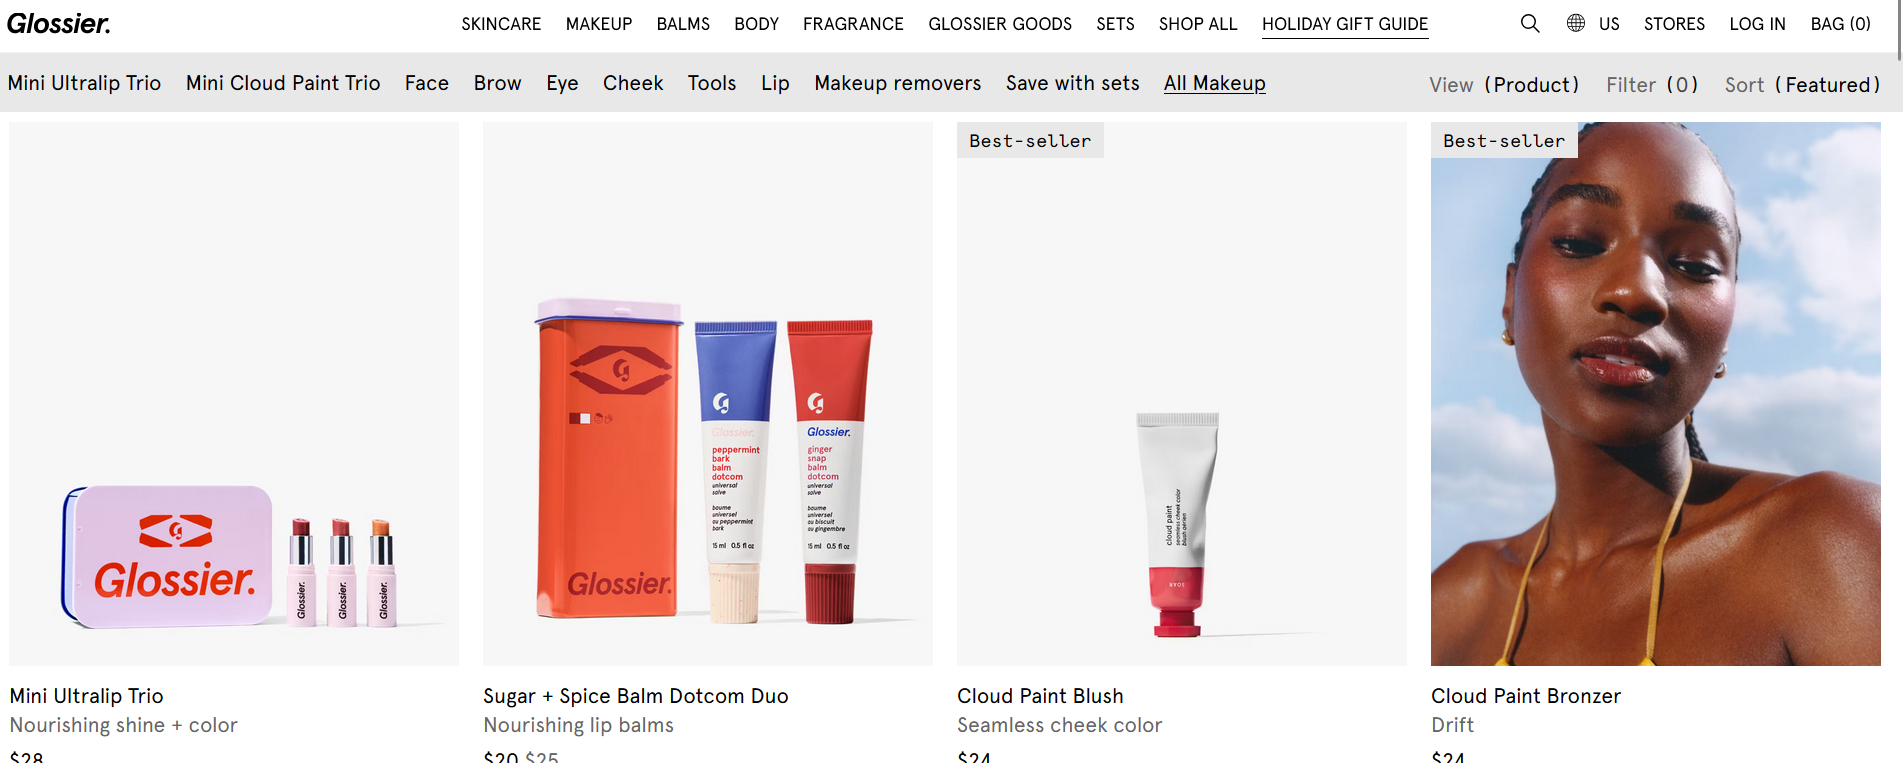Choose the Save with sets category
1903x763 pixels.
(1072, 83)
